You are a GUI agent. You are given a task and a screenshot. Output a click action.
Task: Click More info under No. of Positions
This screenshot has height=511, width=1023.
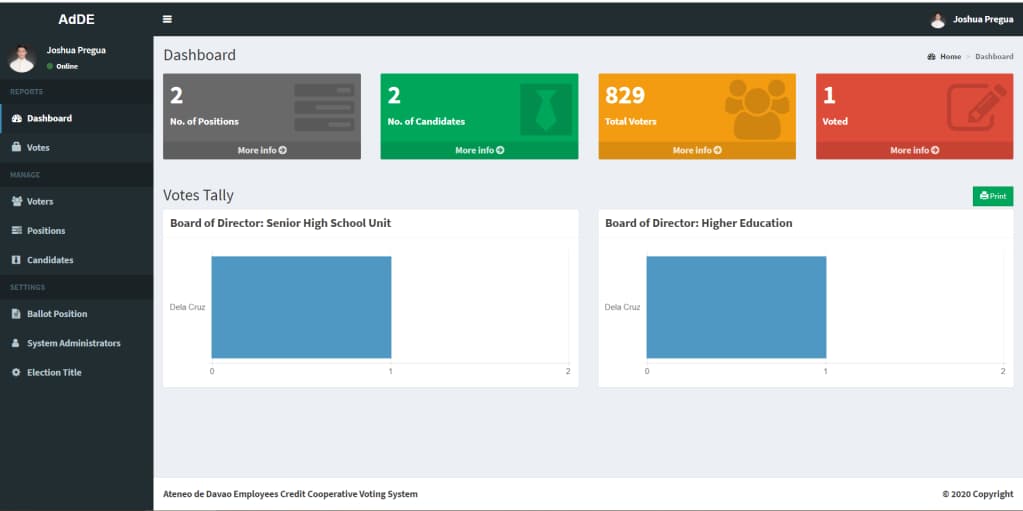(262, 150)
